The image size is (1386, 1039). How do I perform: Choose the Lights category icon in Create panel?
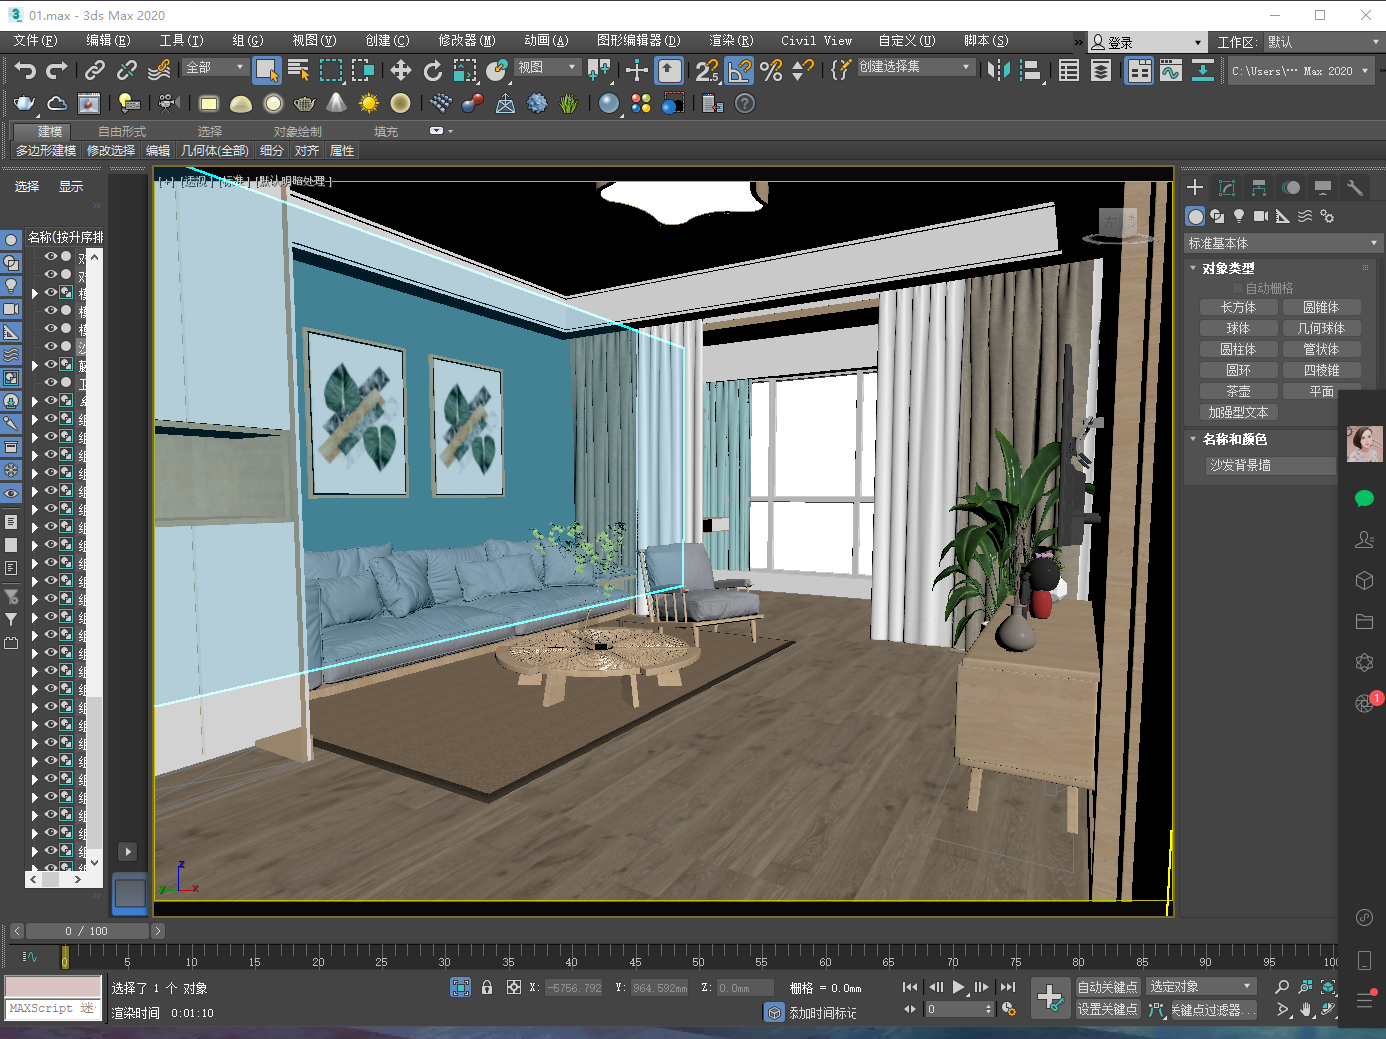click(1239, 216)
